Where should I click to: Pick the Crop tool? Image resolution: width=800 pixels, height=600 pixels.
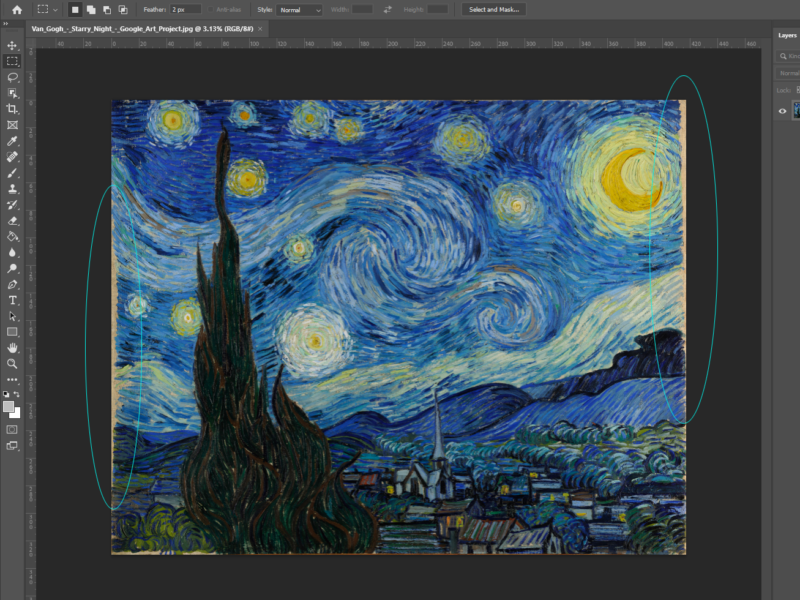(12, 109)
